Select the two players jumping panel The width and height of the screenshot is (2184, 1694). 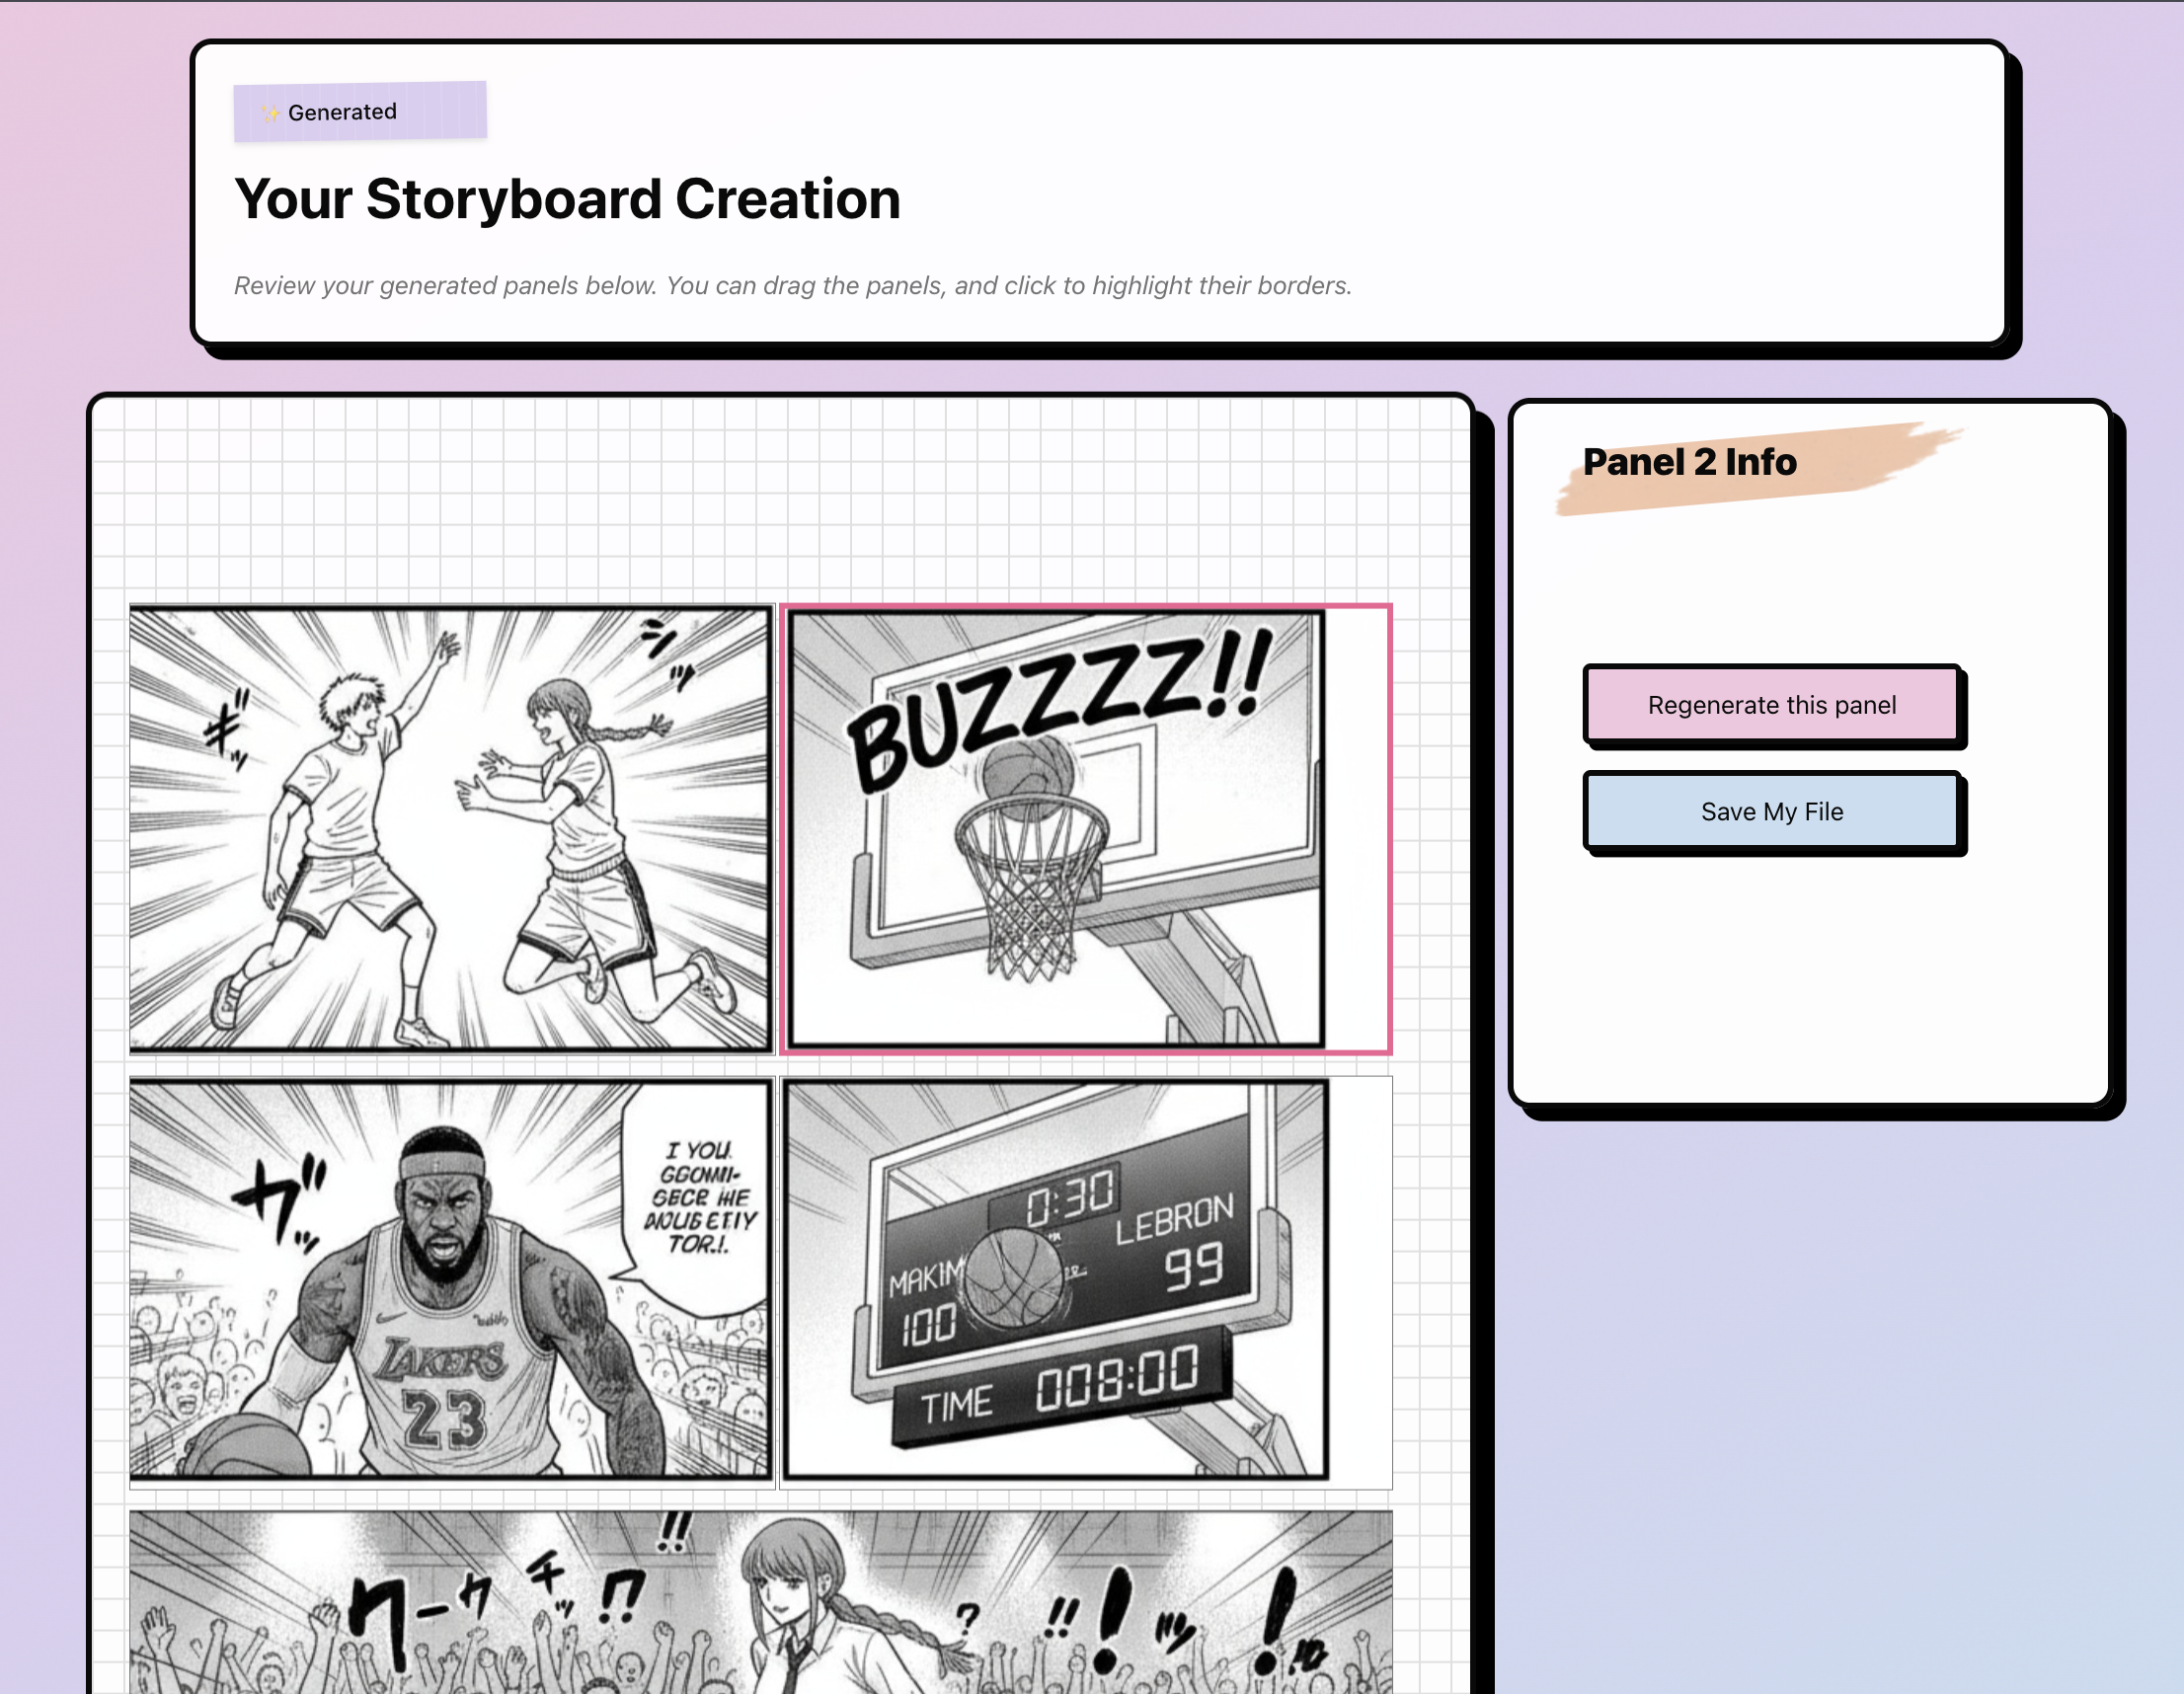point(450,828)
